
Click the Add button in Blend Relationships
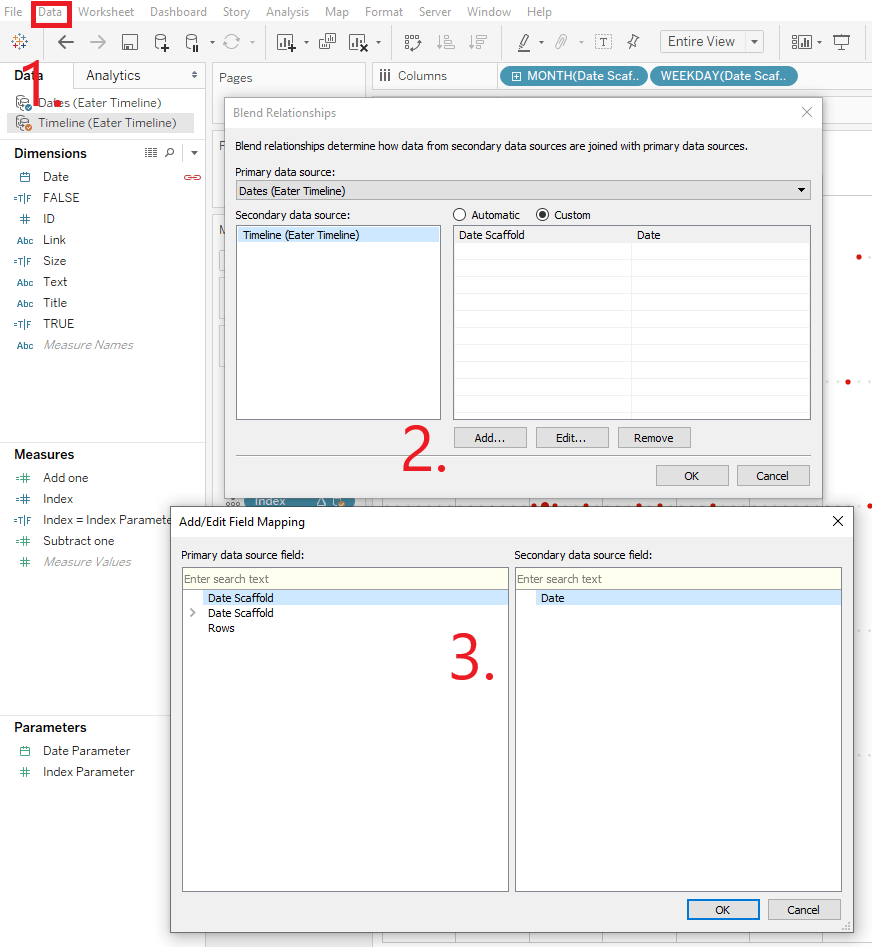[x=490, y=437]
